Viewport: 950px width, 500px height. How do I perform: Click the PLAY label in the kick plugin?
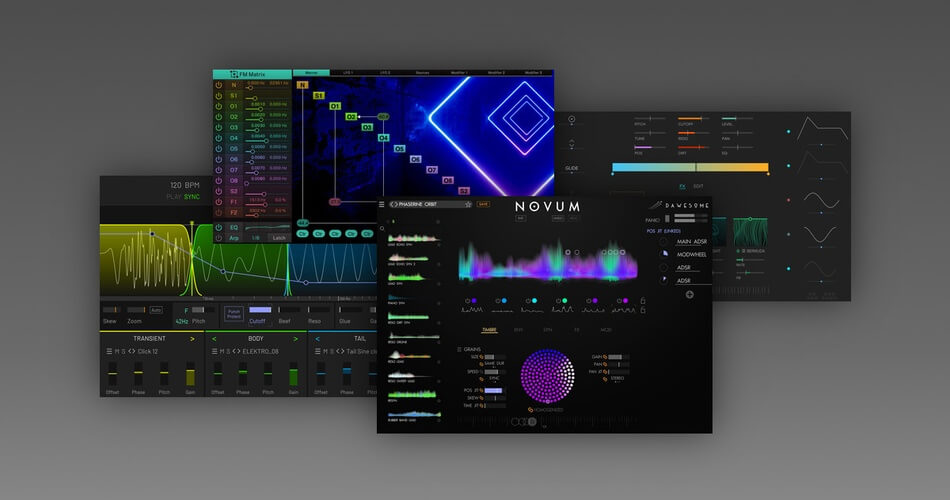coord(173,197)
